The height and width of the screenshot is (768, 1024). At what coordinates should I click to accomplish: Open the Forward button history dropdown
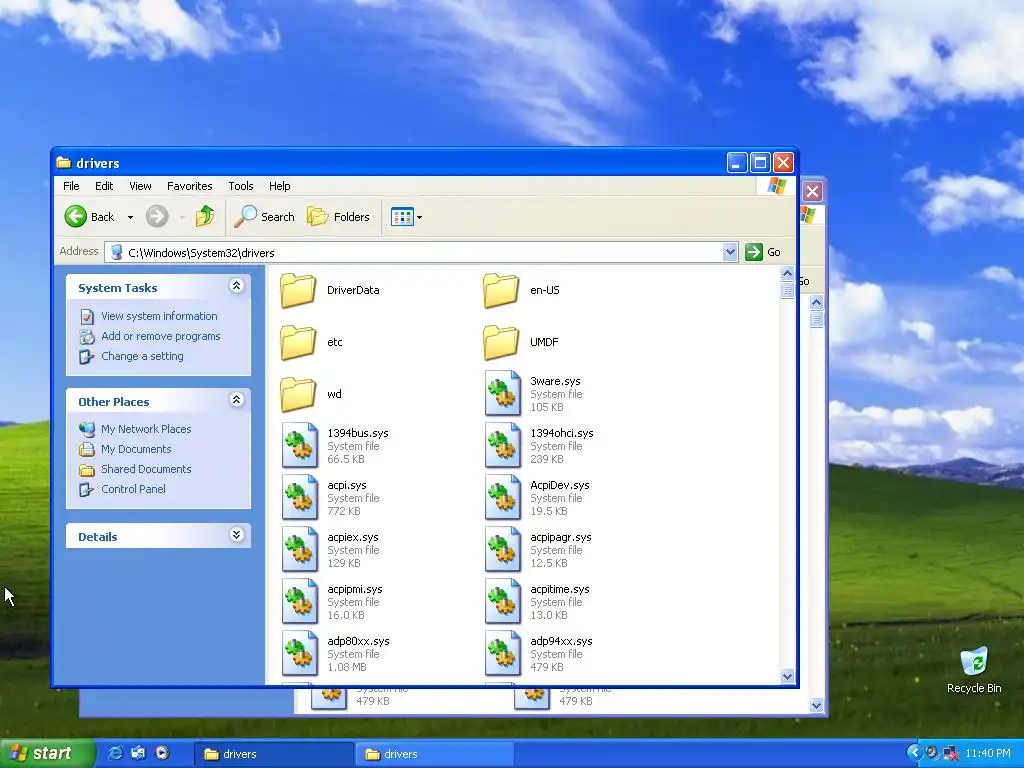[182, 217]
